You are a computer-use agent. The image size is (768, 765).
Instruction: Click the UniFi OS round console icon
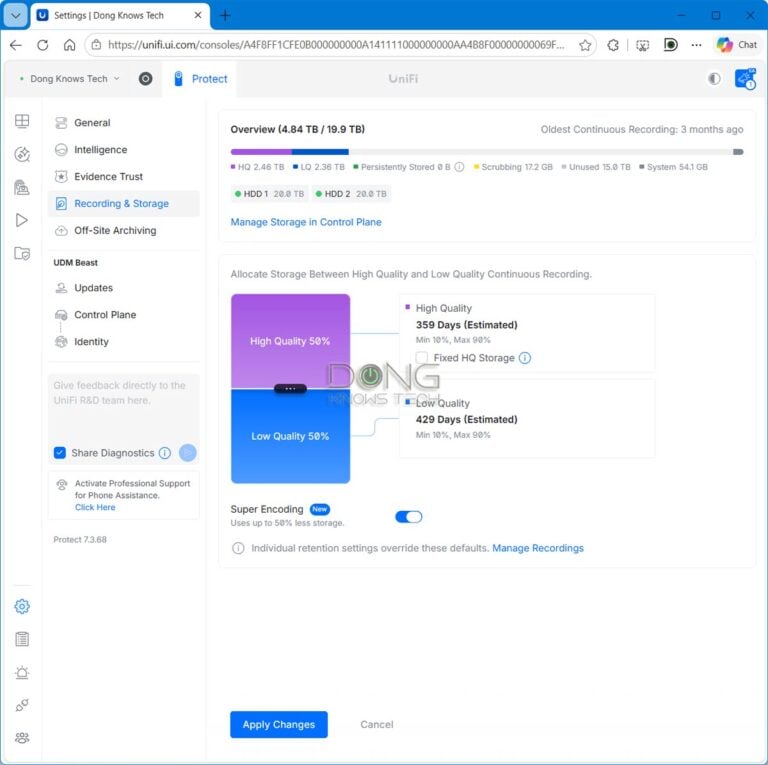tap(145, 78)
